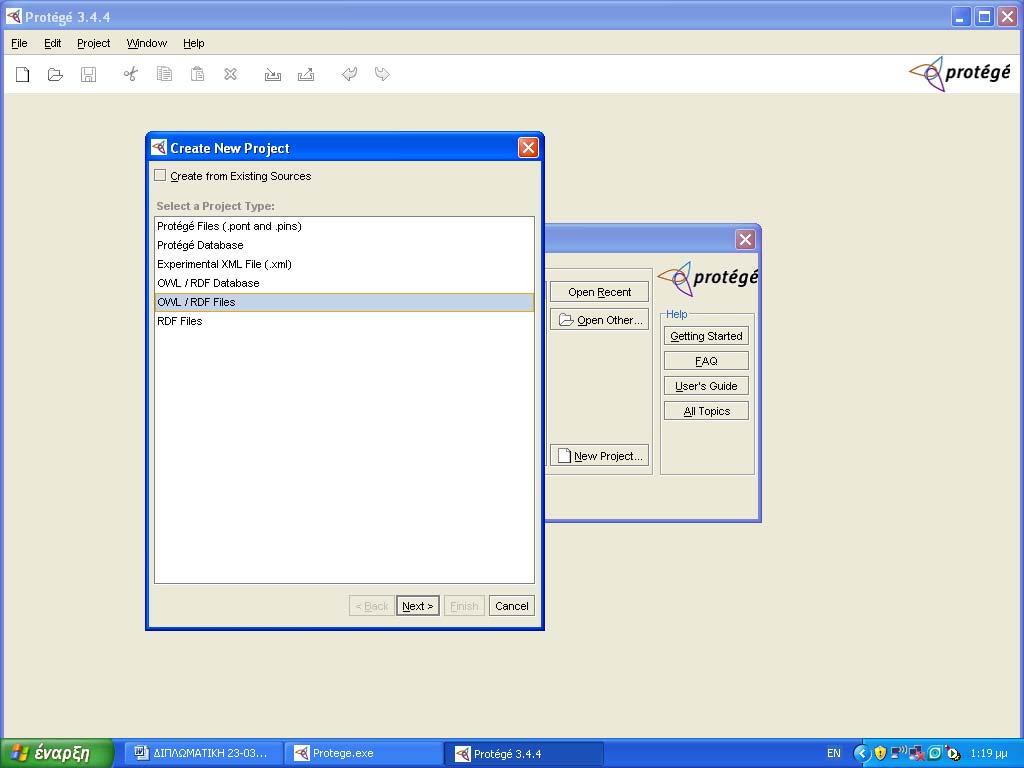
Task: Click the Redo arrow toolbar icon
Action: pyautogui.click(x=382, y=74)
